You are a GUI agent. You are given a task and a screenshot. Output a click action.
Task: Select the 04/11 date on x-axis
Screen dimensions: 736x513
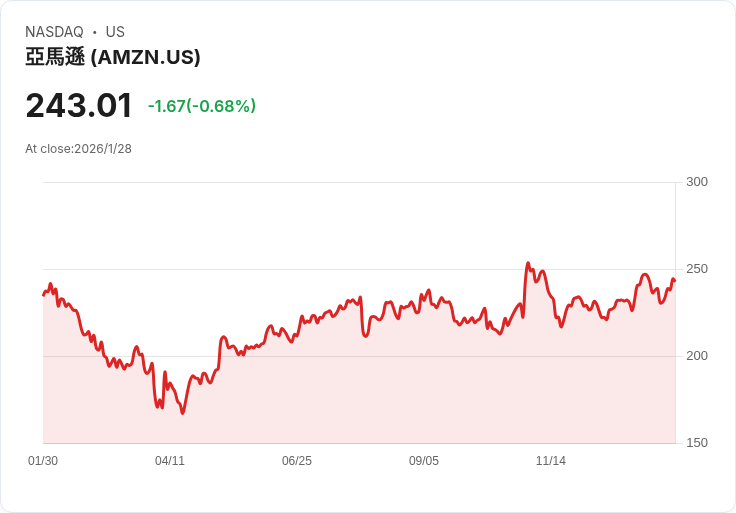click(x=170, y=461)
